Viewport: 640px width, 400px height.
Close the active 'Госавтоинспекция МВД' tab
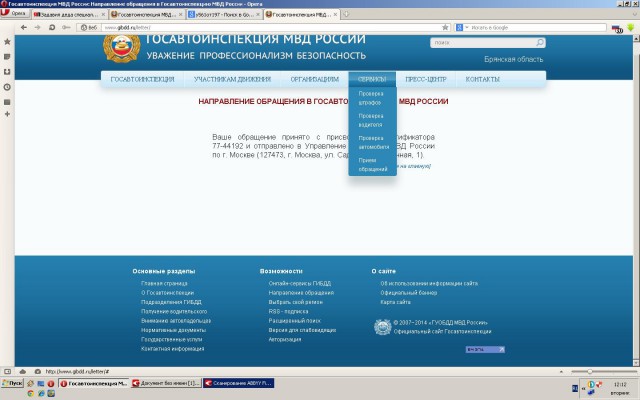(x=335, y=14)
